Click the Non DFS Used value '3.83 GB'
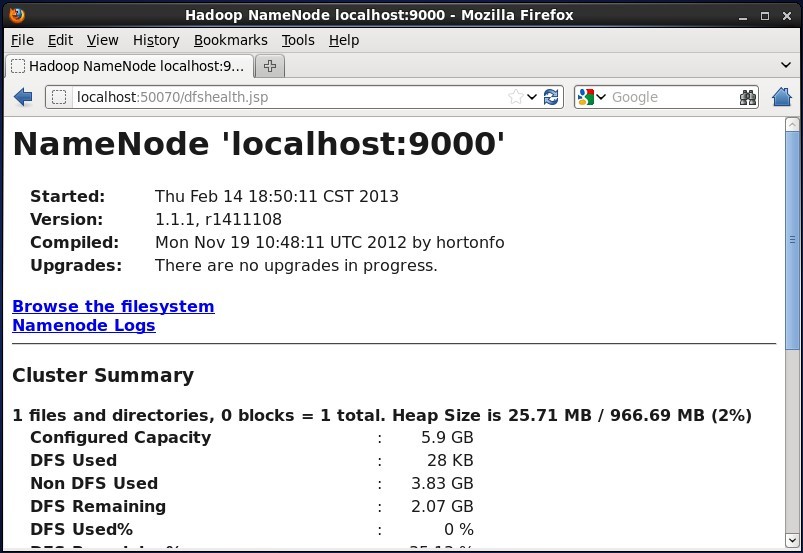The image size is (803, 553). click(x=442, y=483)
